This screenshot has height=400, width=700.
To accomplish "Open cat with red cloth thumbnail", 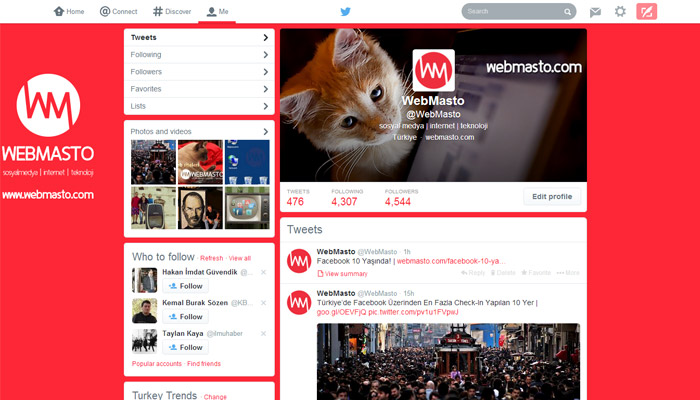I will coord(200,162).
